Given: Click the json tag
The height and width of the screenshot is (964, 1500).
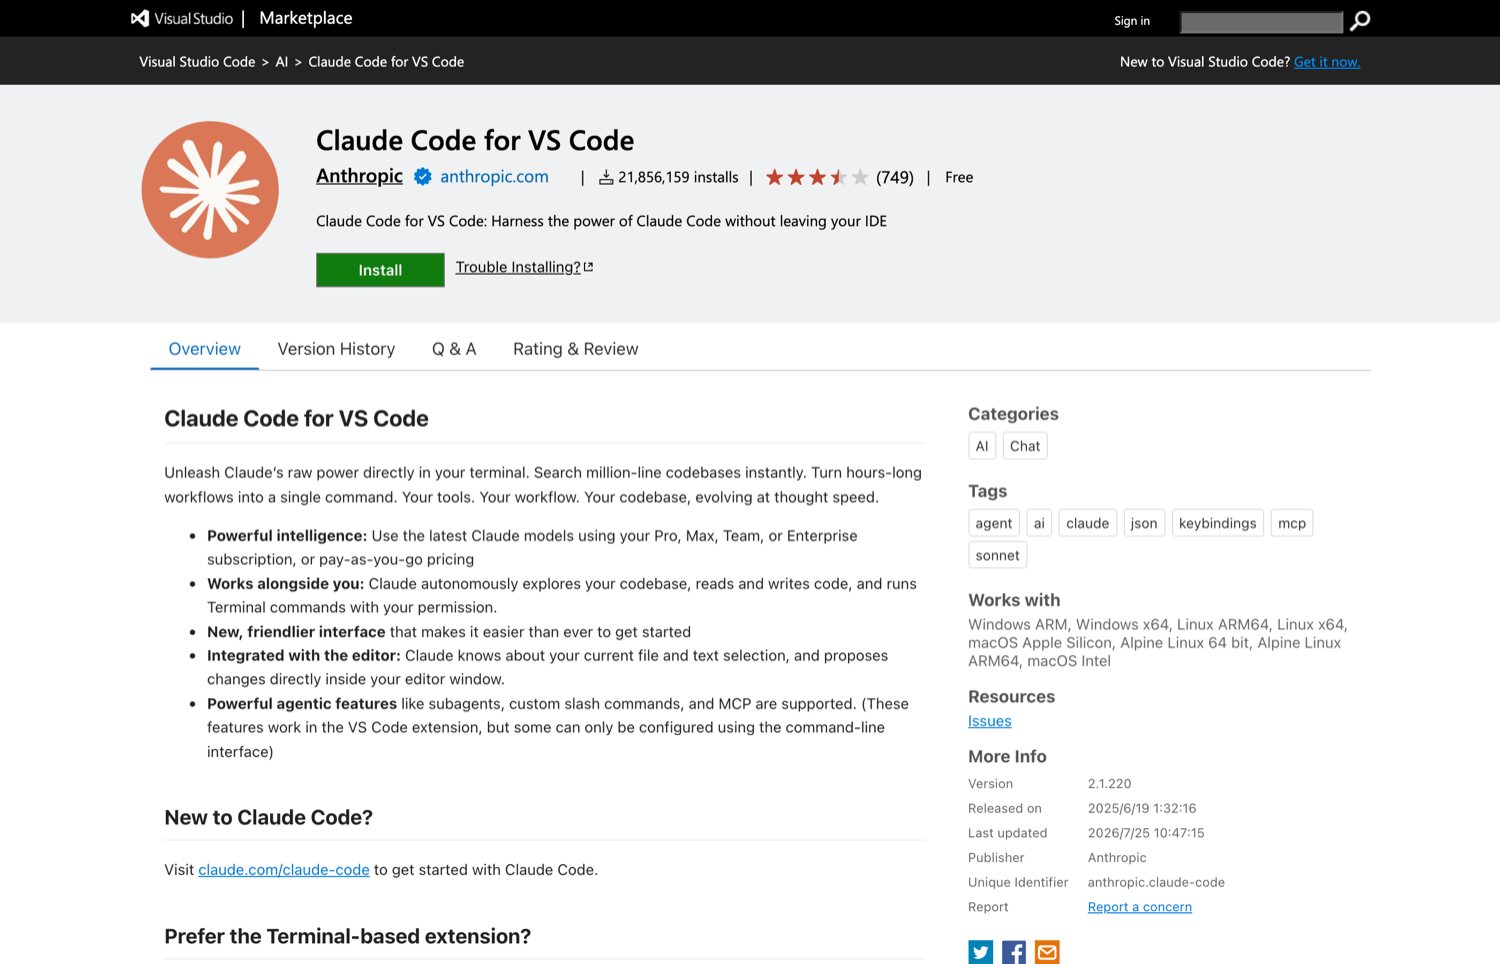Looking at the screenshot, I should click(1144, 523).
